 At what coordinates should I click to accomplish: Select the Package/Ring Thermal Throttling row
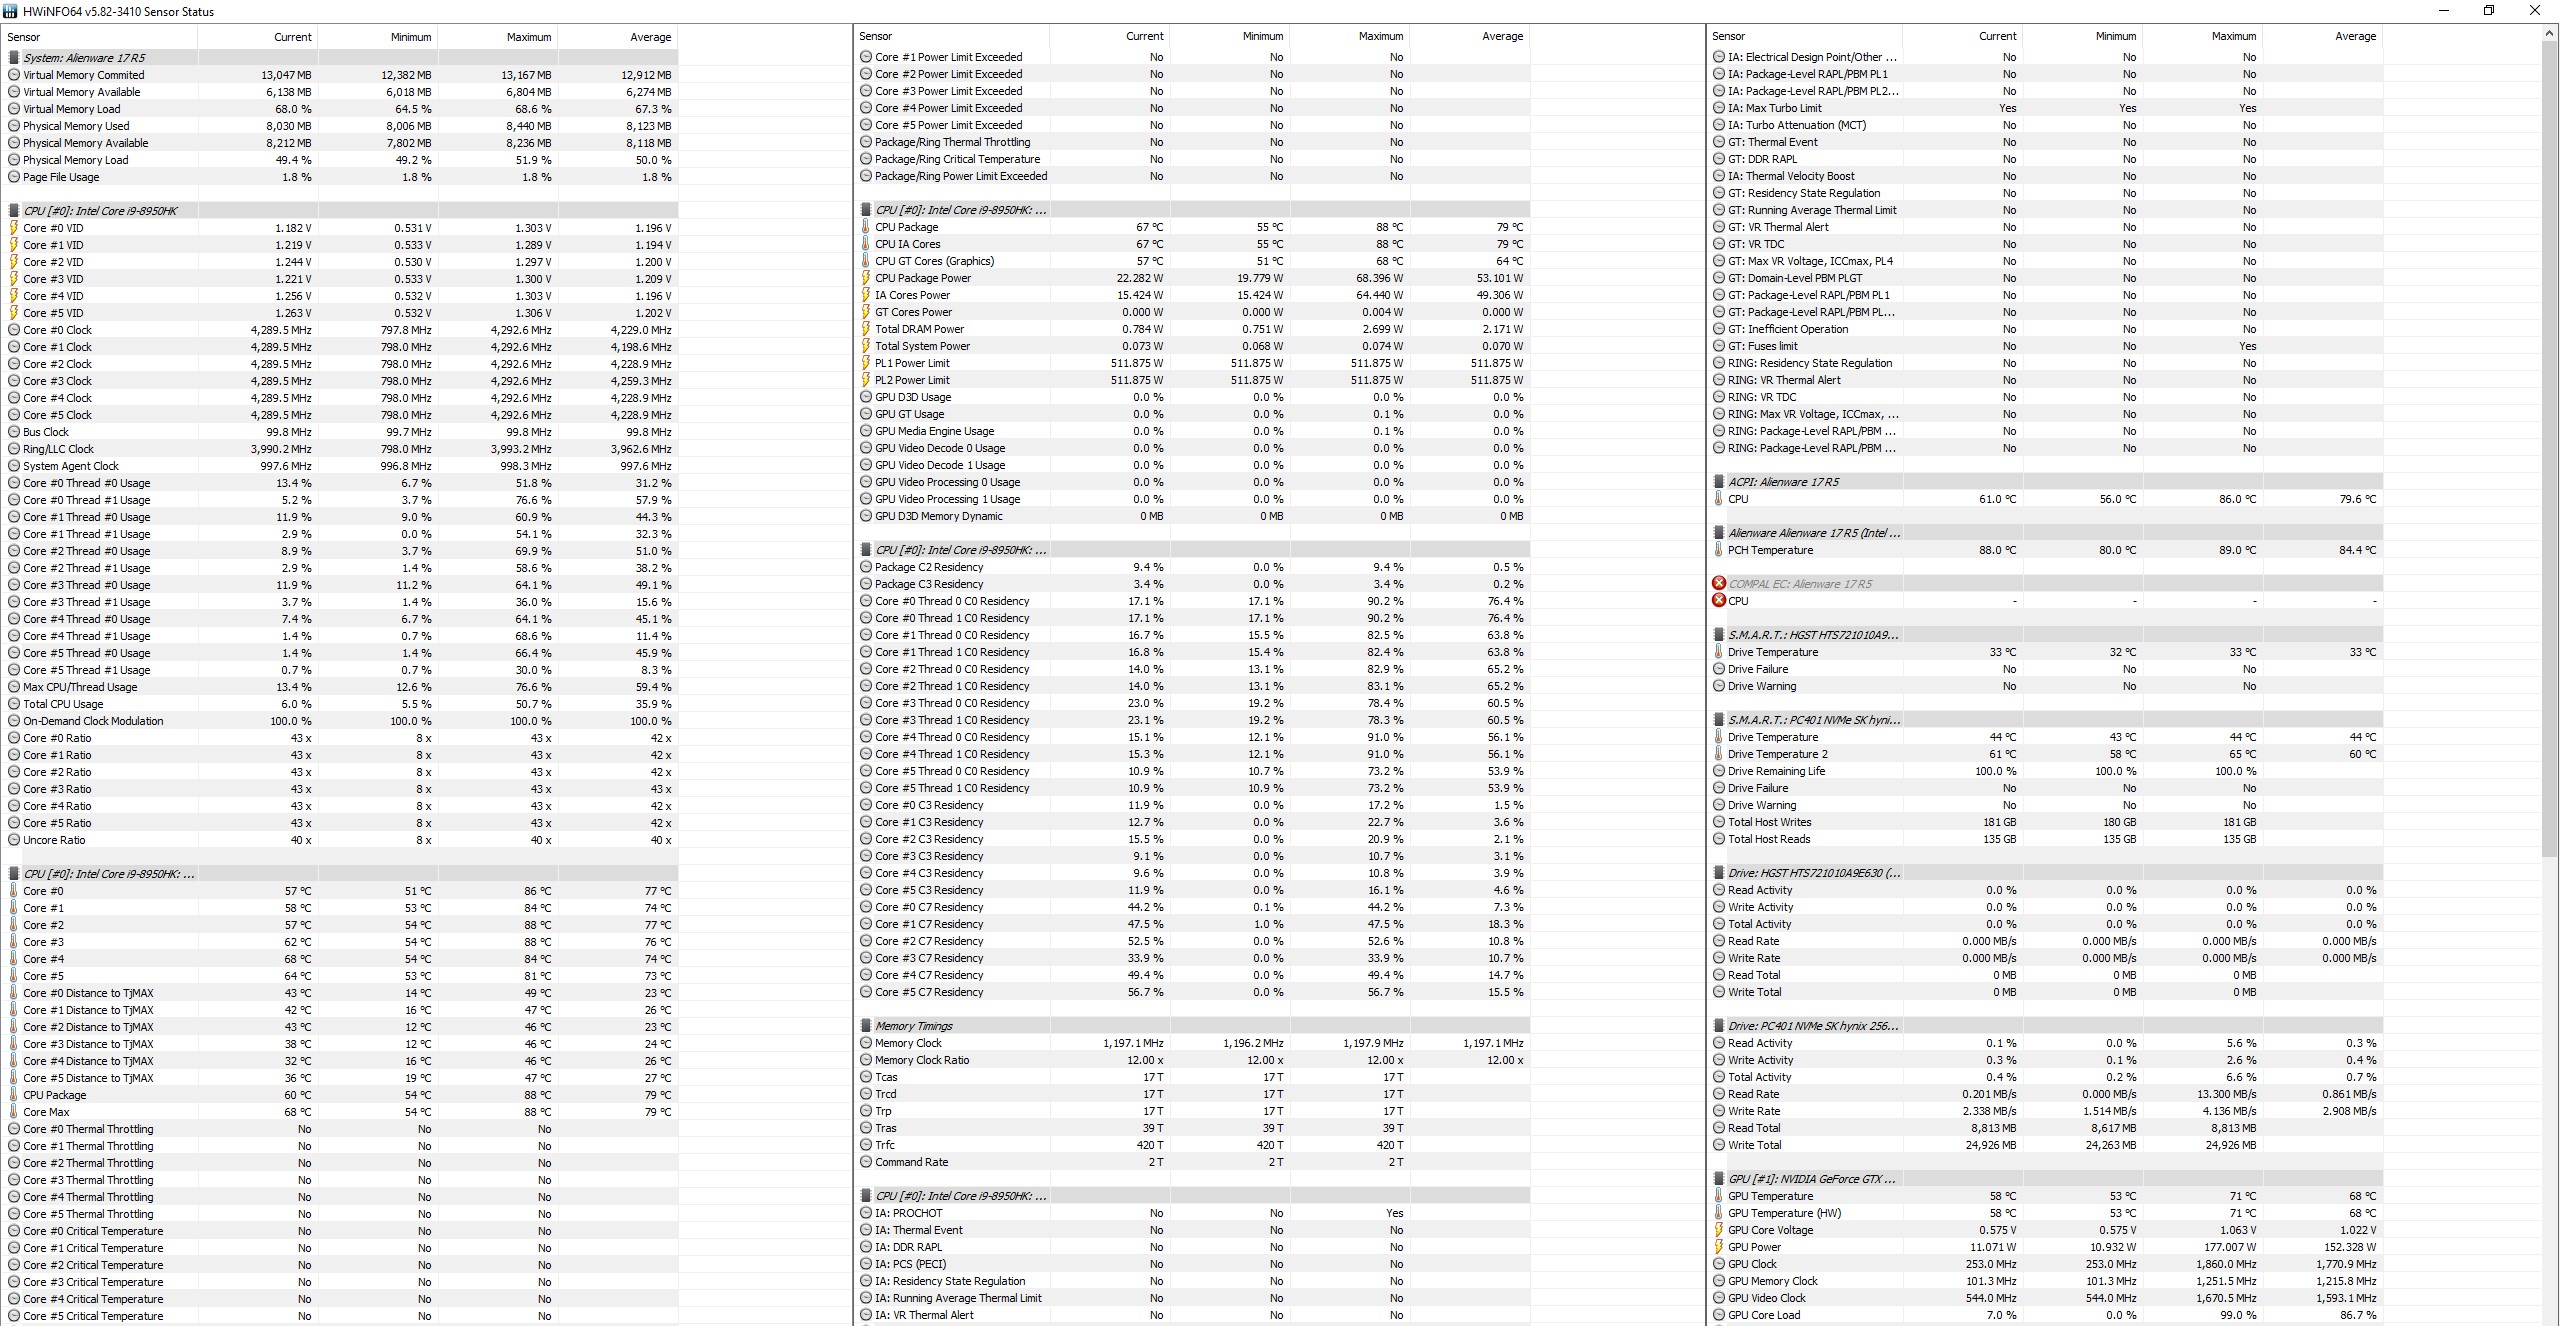pos(1194,142)
